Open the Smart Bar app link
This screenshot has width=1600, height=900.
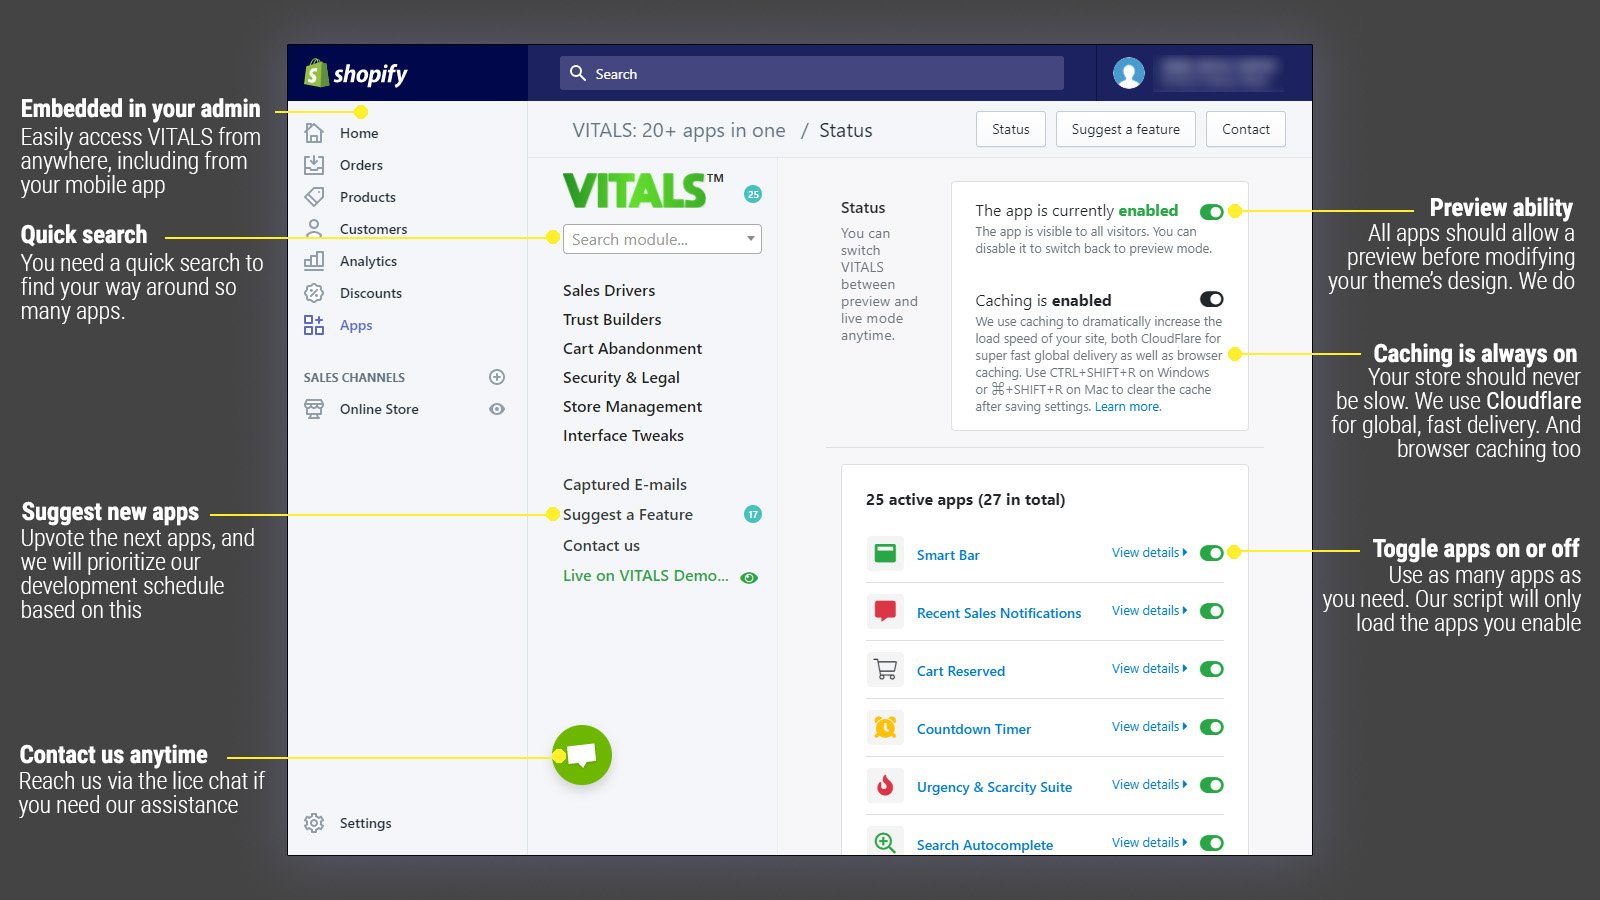(x=948, y=555)
